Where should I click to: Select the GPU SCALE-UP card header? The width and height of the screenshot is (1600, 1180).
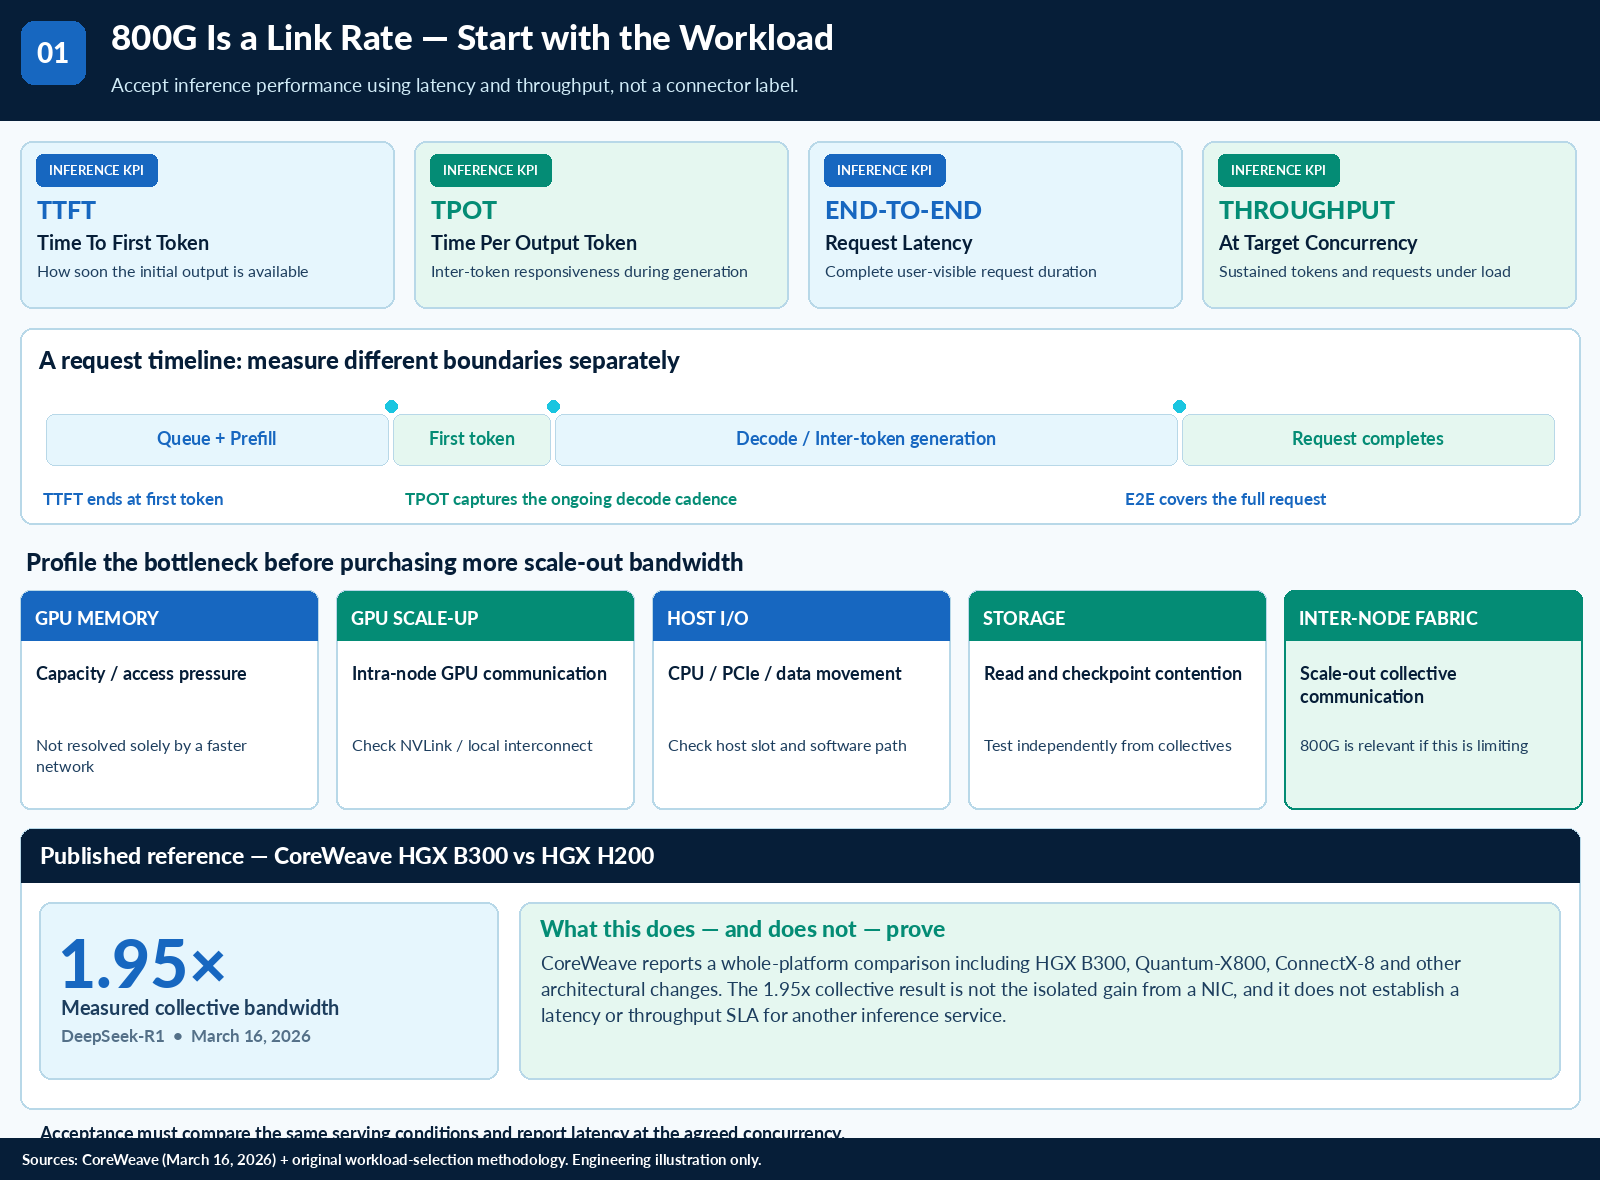tap(486, 617)
